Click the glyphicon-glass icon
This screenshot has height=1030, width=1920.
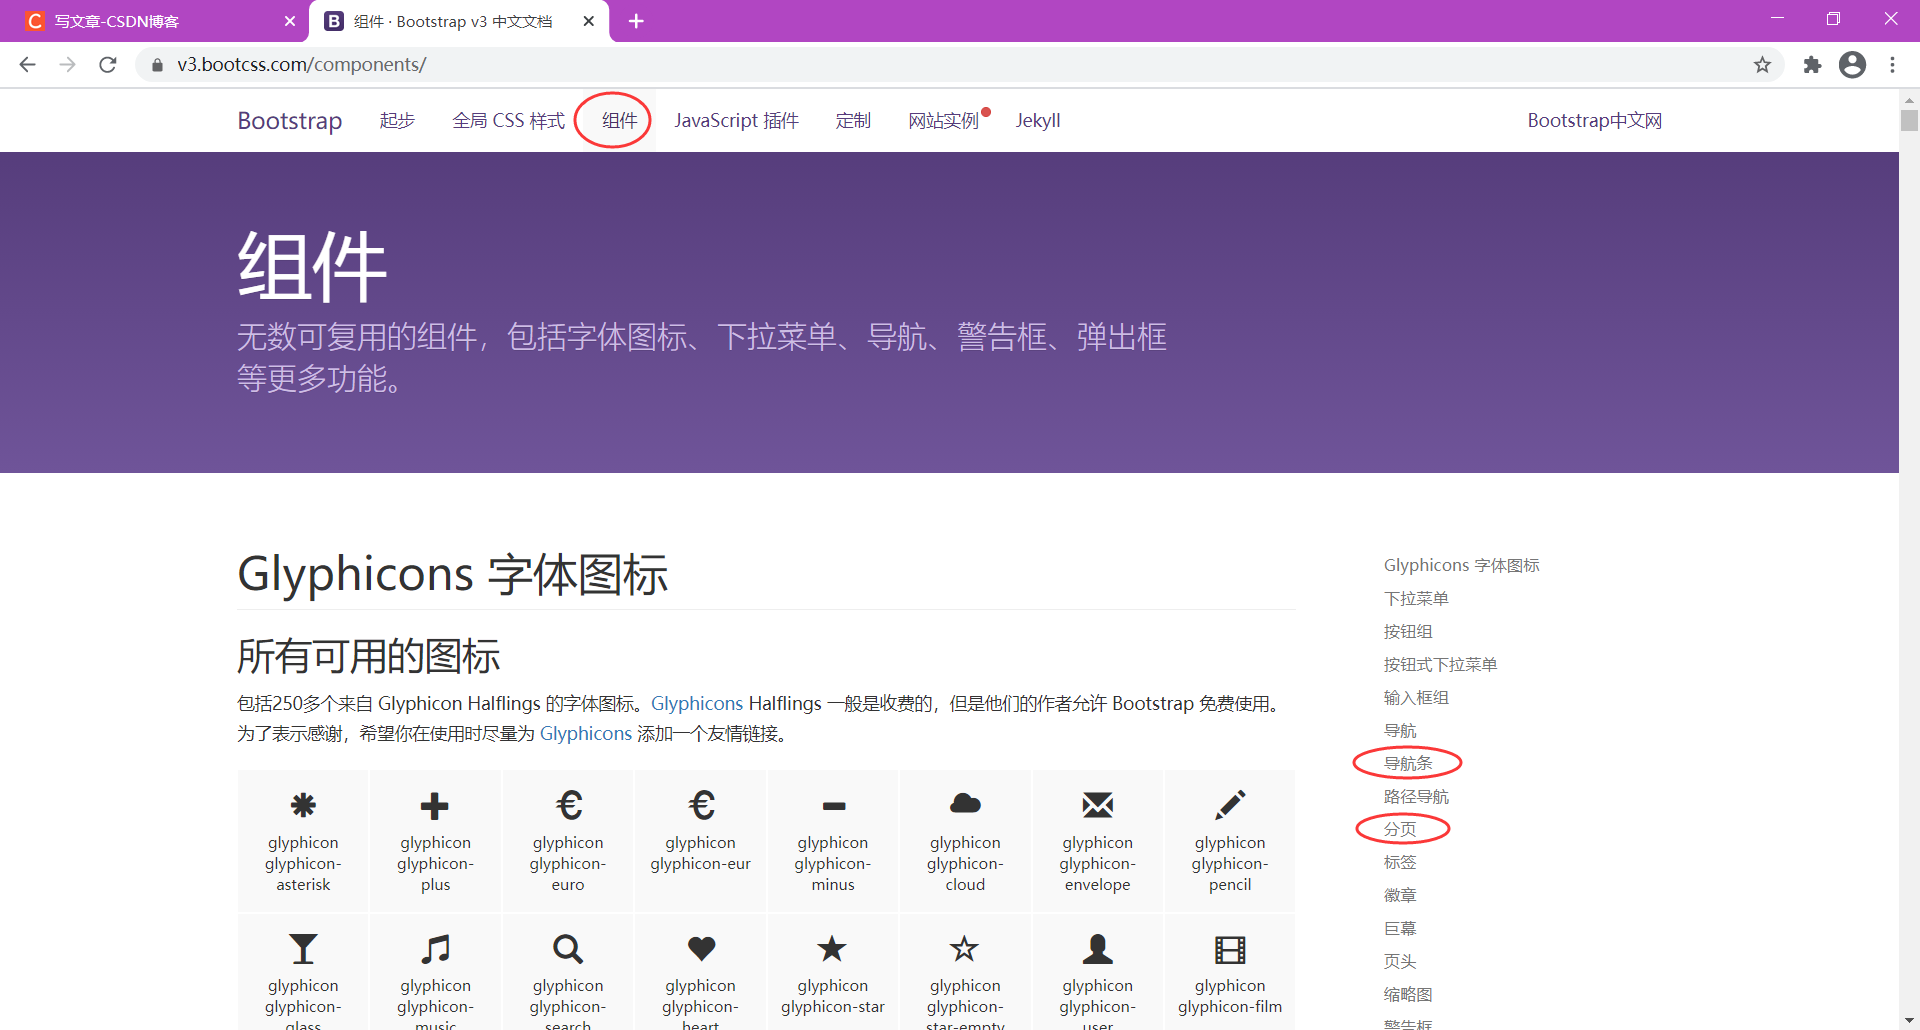303,948
